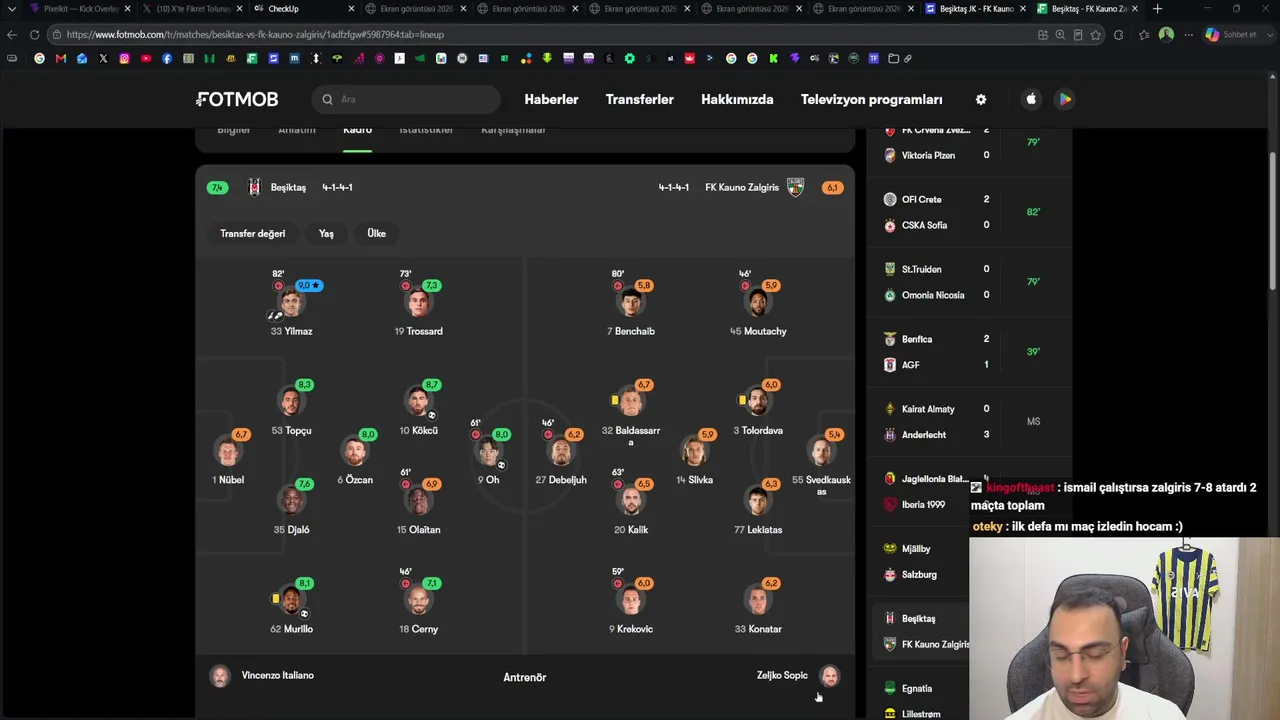Viewport: 1280px width, 720px height.
Task: Reload the current page
Action: pyautogui.click(x=34, y=34)
